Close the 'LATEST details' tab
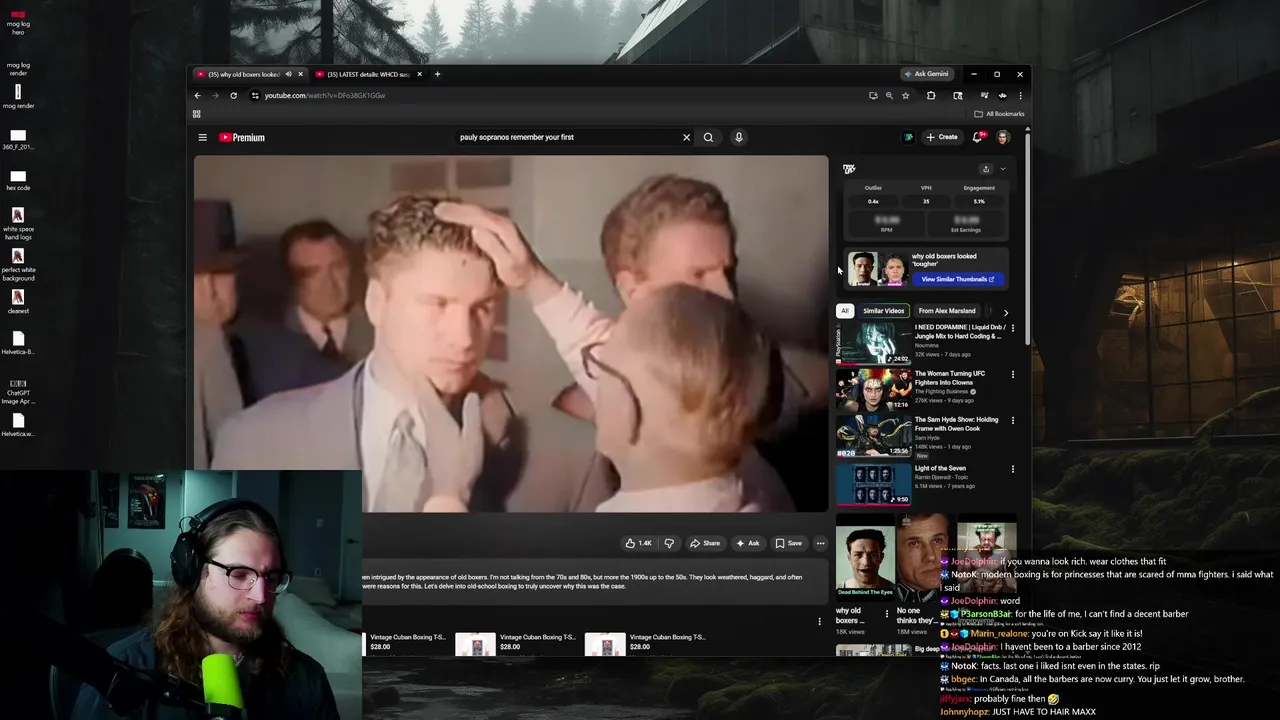Viewport: 1280px width, 720px height. 419,74
